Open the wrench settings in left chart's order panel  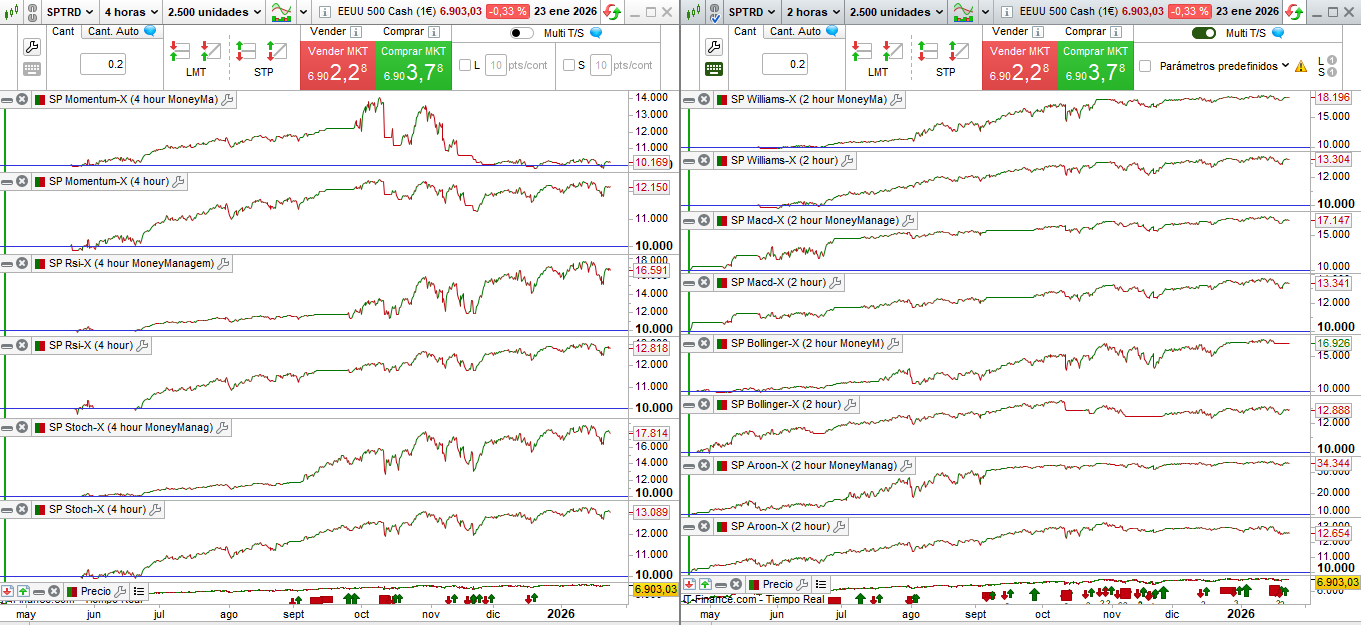(32, 47)
